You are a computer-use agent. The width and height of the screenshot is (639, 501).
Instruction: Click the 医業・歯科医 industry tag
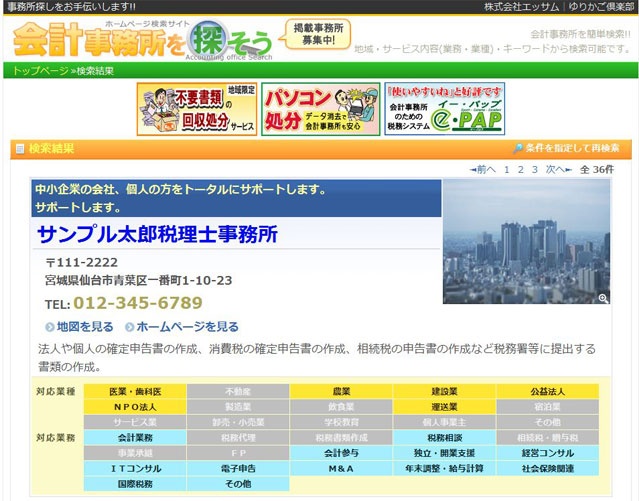135,391
